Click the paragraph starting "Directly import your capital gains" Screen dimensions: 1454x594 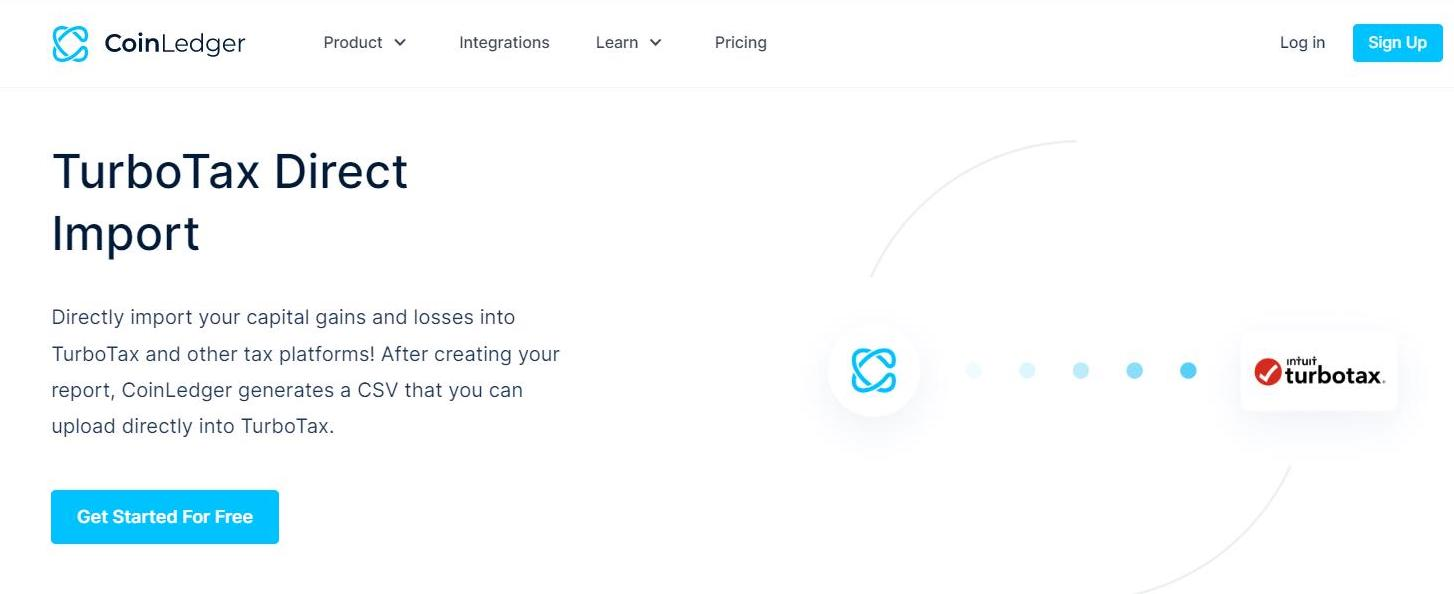click(x=306, y=372)
